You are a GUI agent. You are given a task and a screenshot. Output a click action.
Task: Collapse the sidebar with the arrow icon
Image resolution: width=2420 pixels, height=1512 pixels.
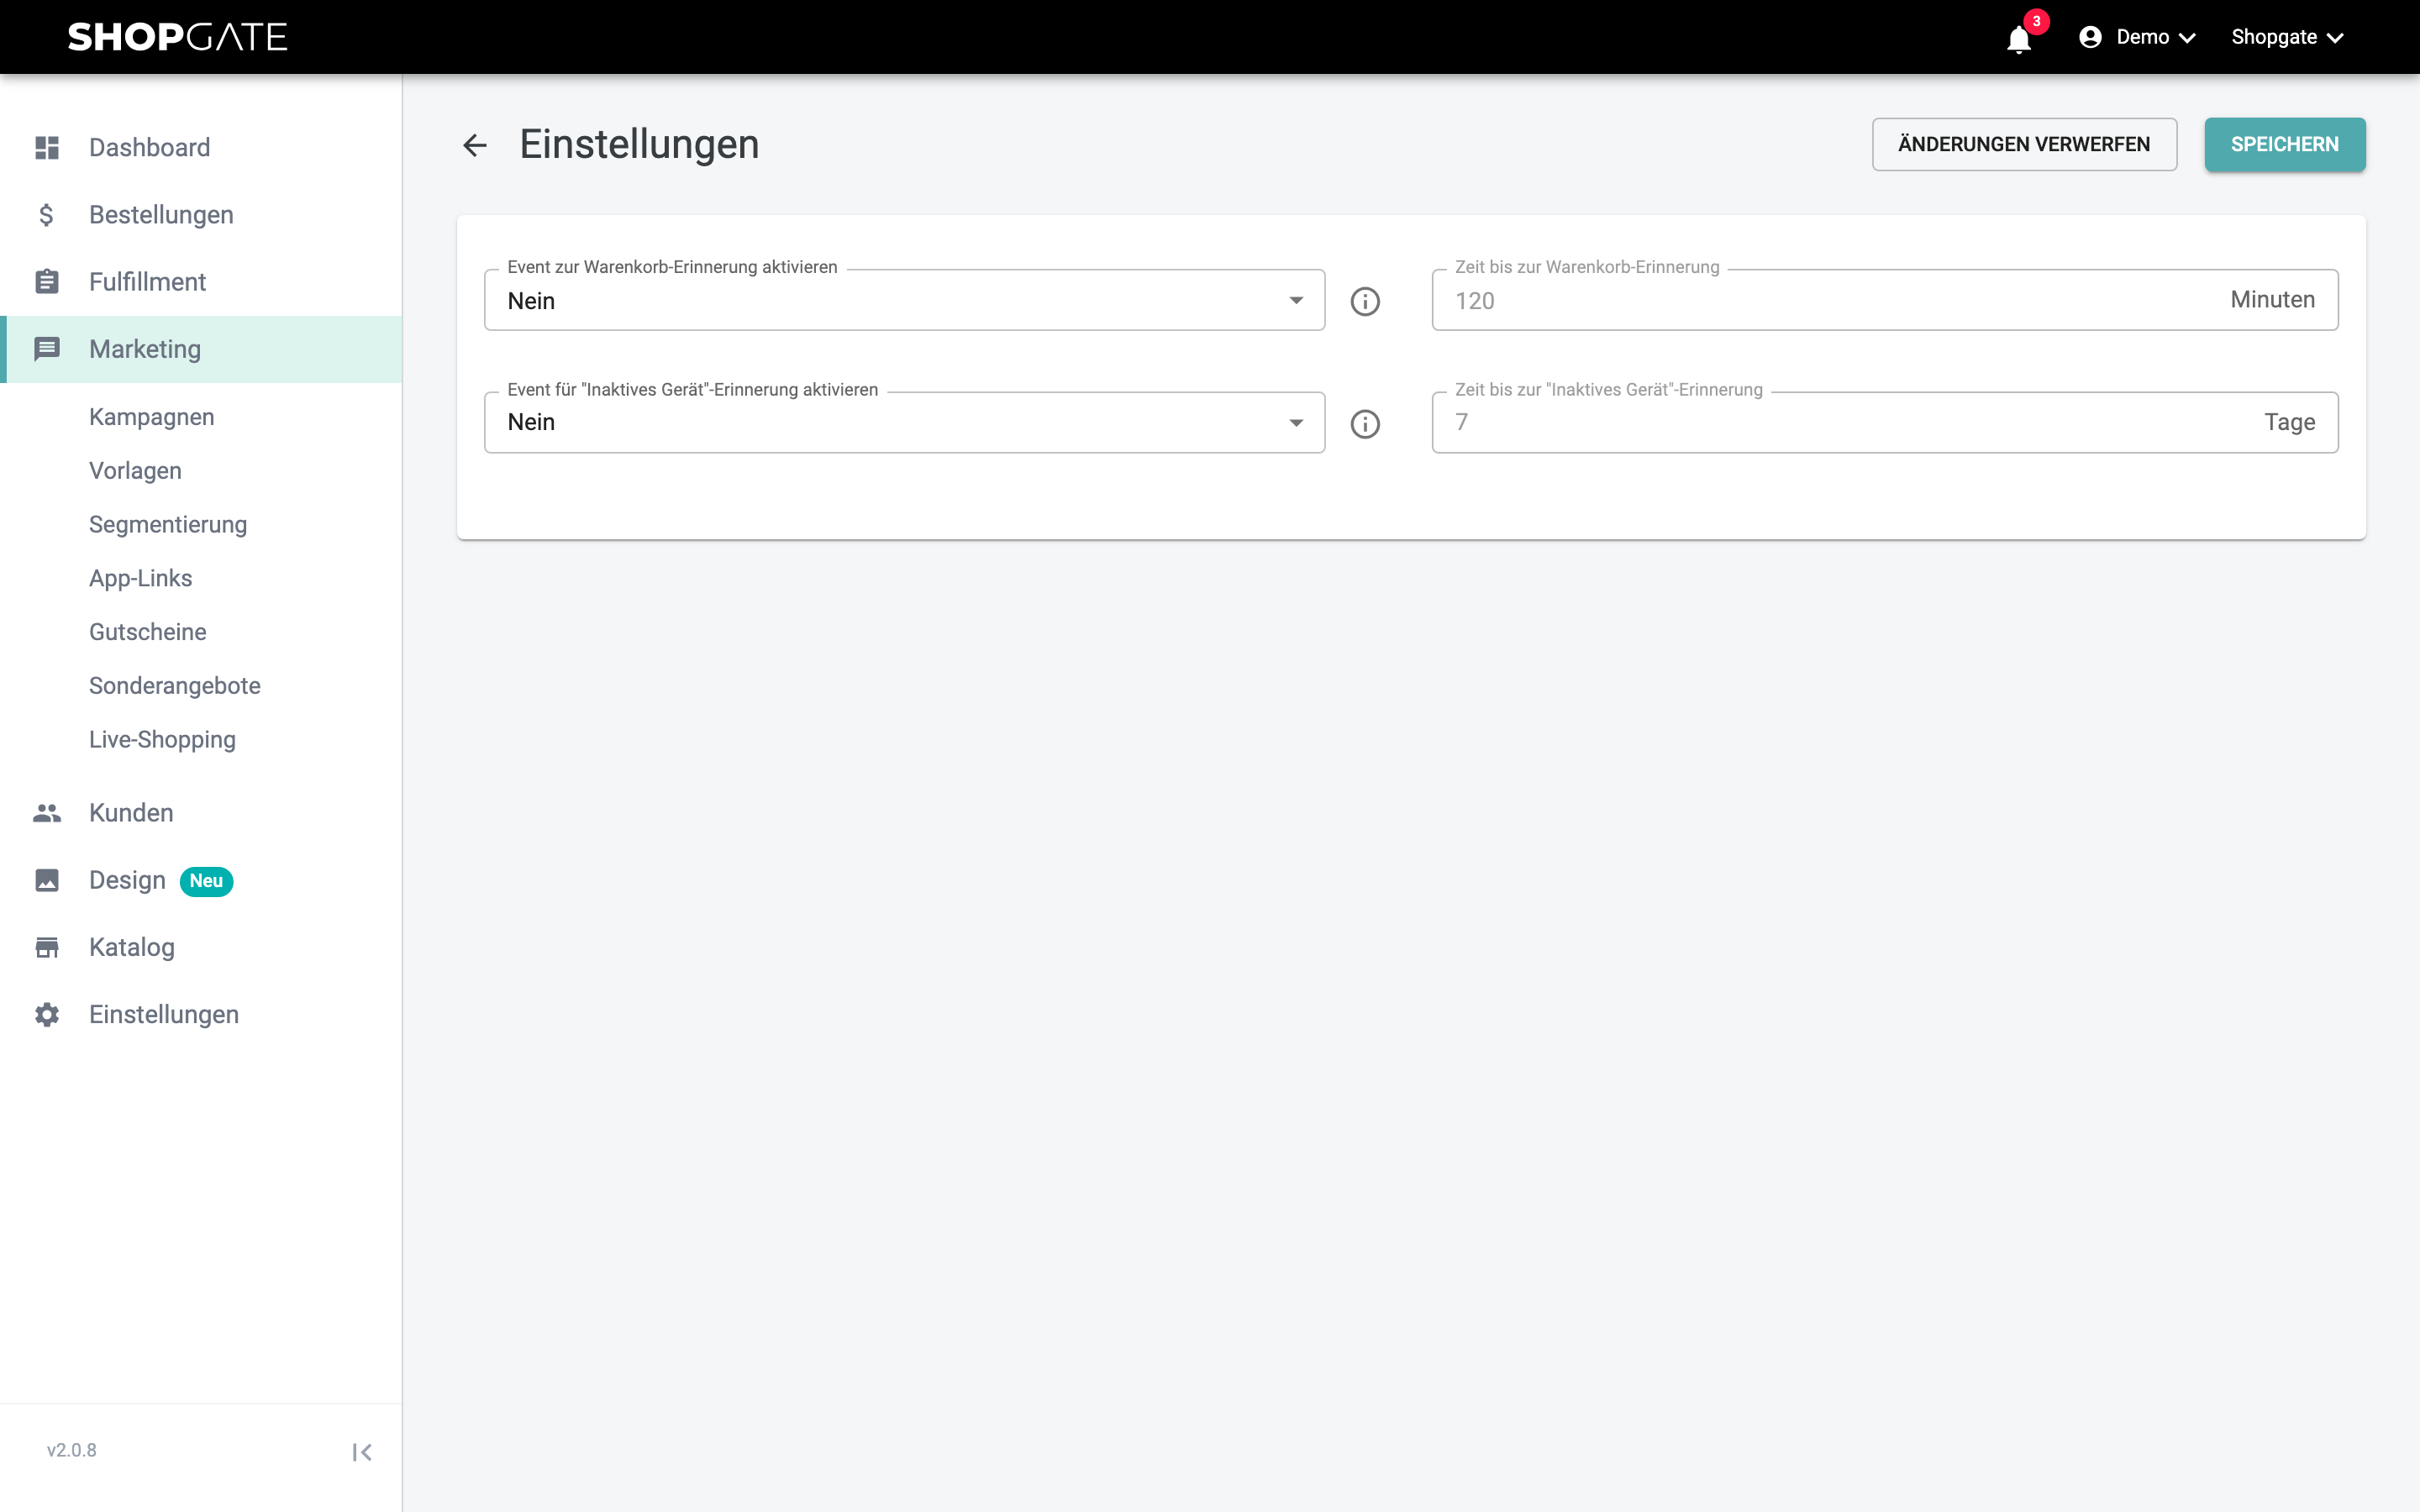(x=362, y=1452)
